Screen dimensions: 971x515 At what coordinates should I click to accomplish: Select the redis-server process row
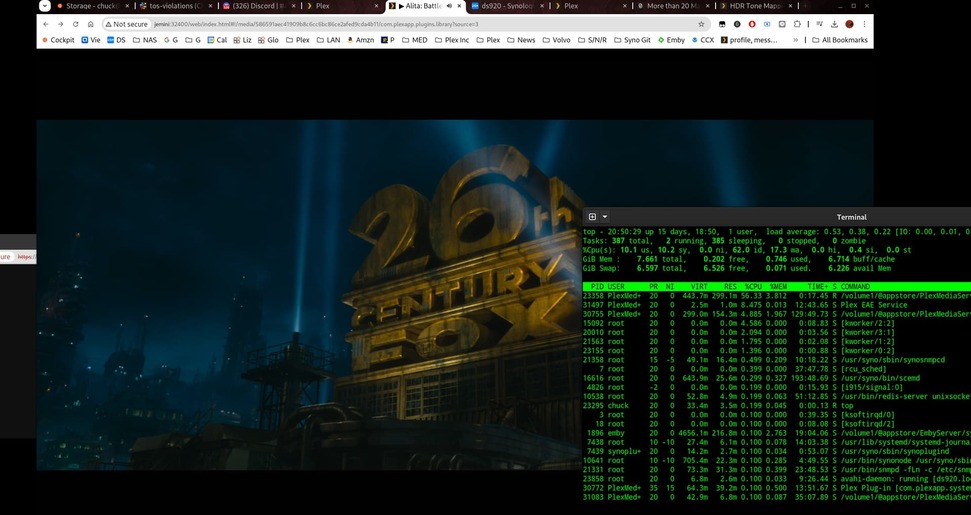point(777,396)
